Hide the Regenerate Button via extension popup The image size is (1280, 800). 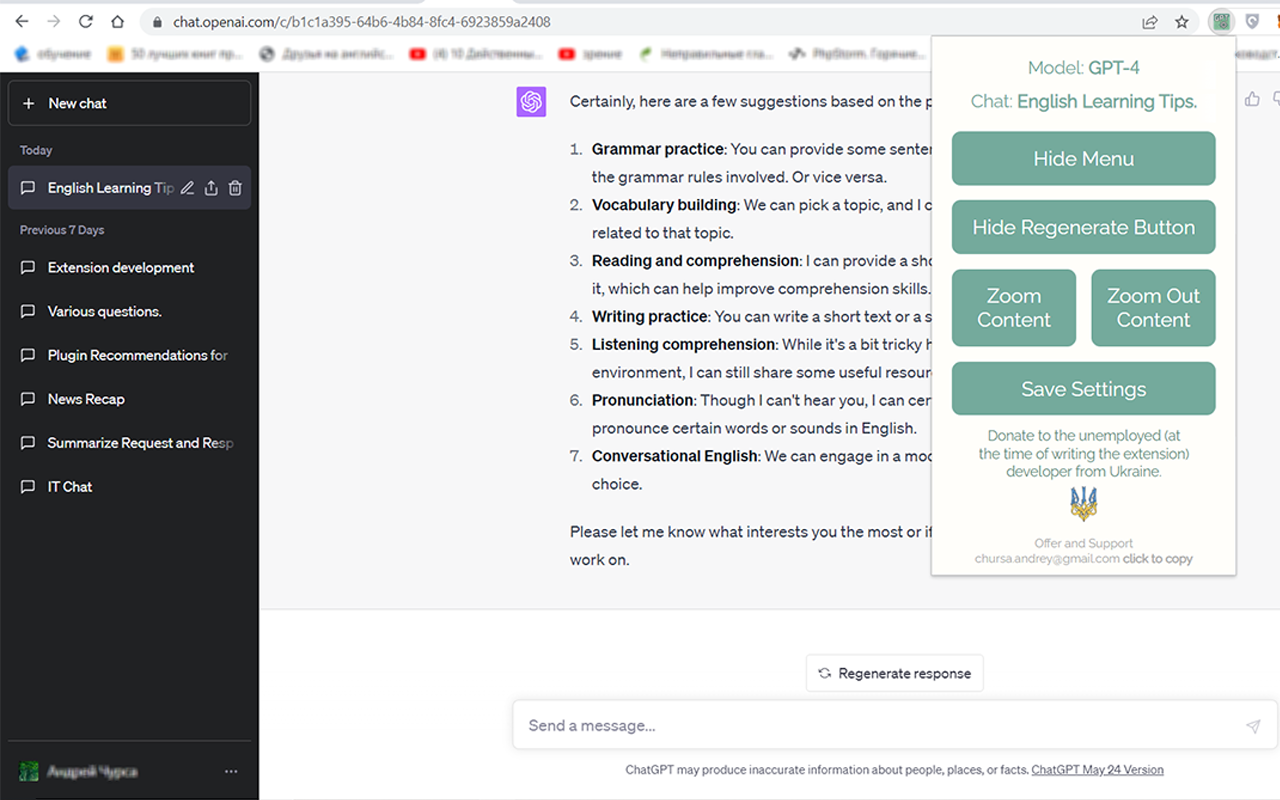pos(1083,227)
